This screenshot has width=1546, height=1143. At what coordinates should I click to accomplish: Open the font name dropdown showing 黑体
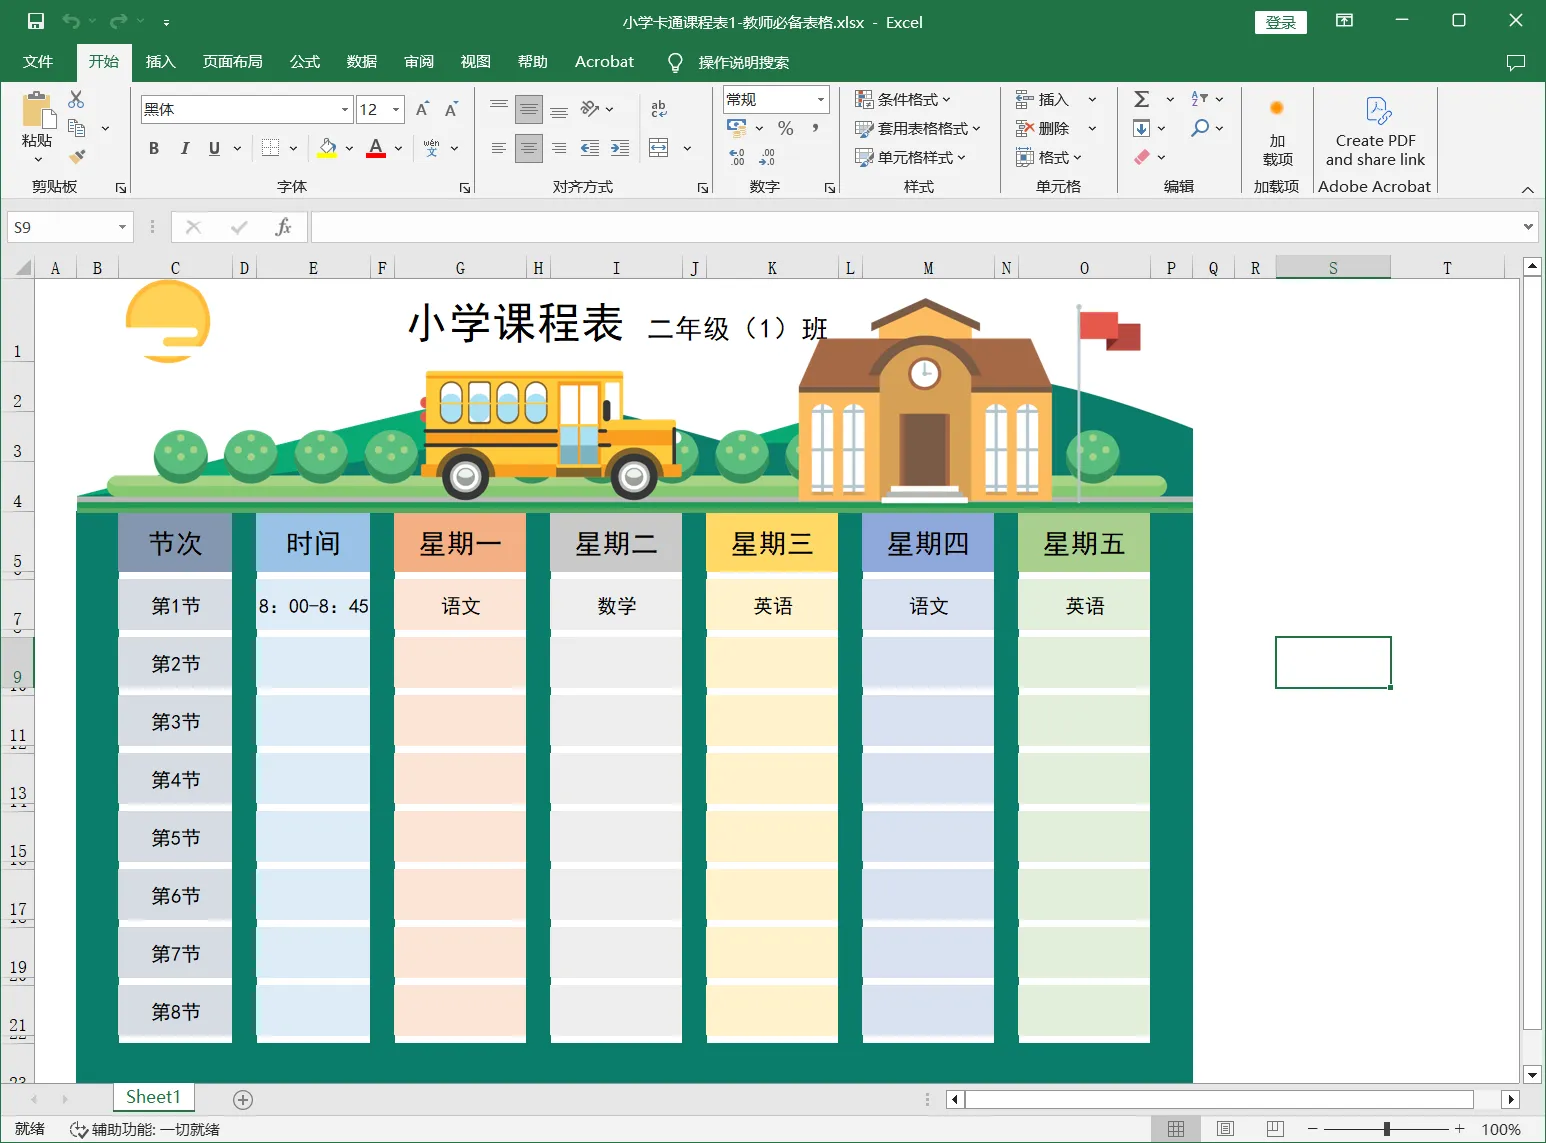[x=345, y=109]
